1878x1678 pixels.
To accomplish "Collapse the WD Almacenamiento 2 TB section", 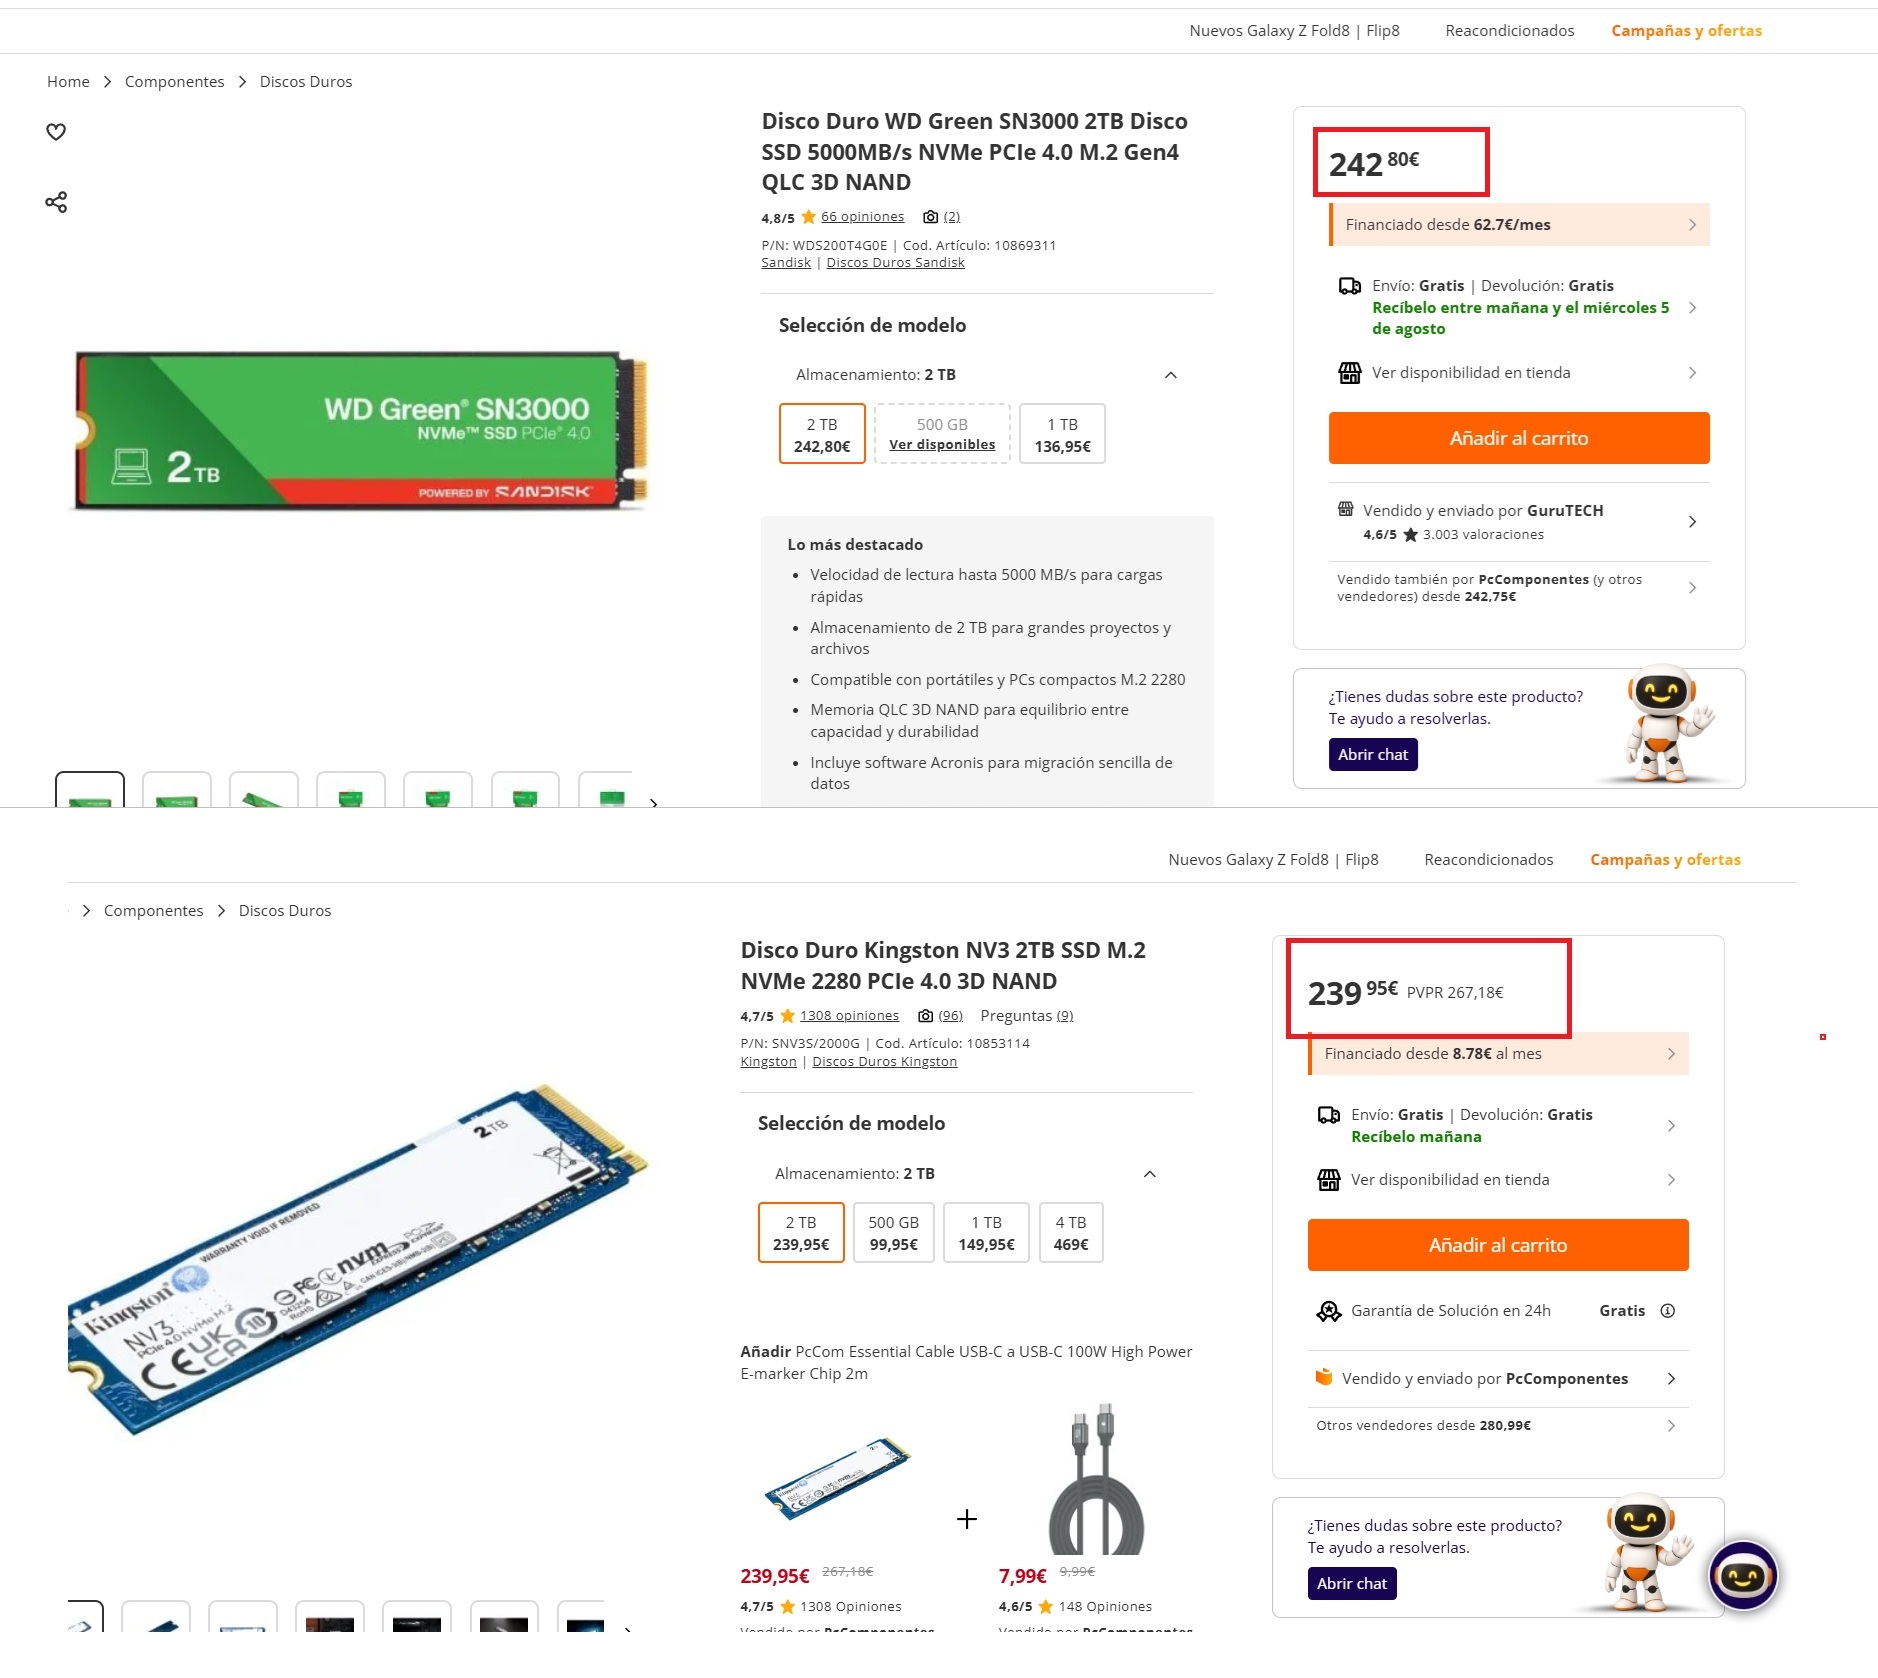I will (1171, 375).
